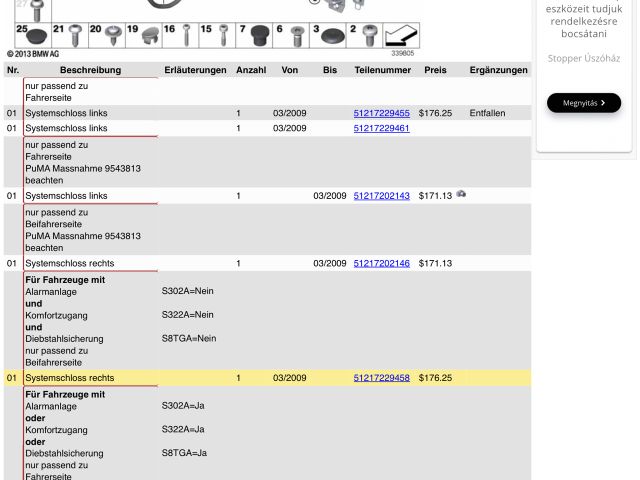The image size is (640, 480).
Task: Open part number 51217229461 link
Action: [381, 129]
